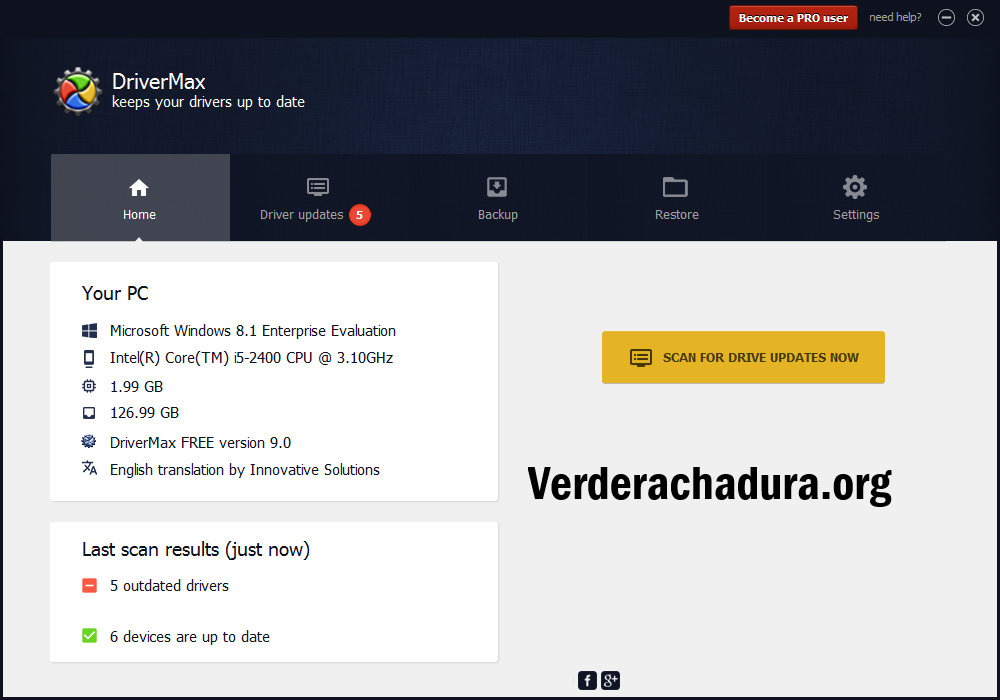Click DriverMax FREE version 9.0 text
The image size is (1000, 700).
pos(200,442)
